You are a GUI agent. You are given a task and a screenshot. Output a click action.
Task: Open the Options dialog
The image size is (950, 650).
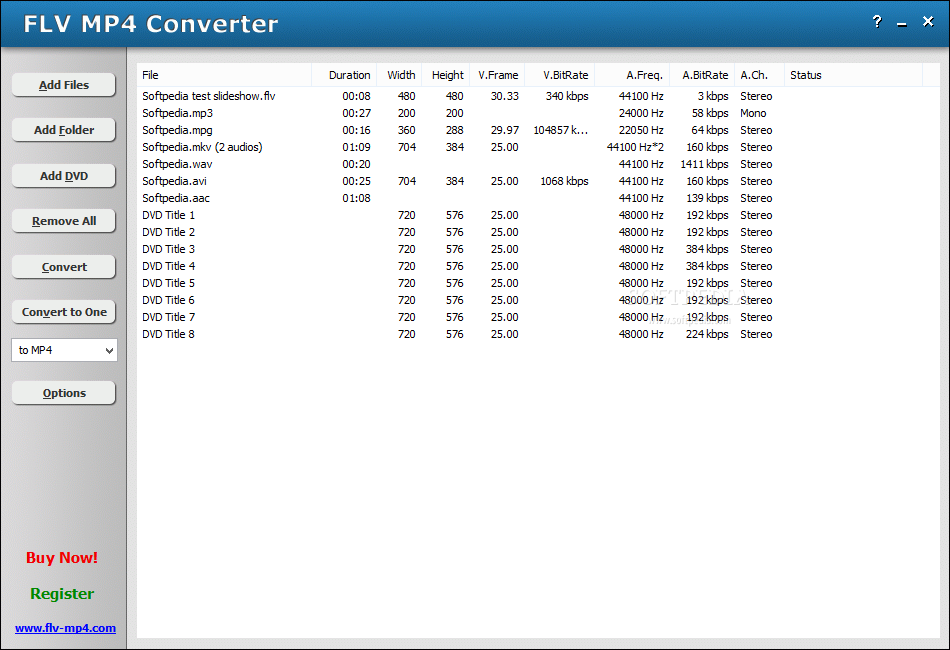(64, 393)
